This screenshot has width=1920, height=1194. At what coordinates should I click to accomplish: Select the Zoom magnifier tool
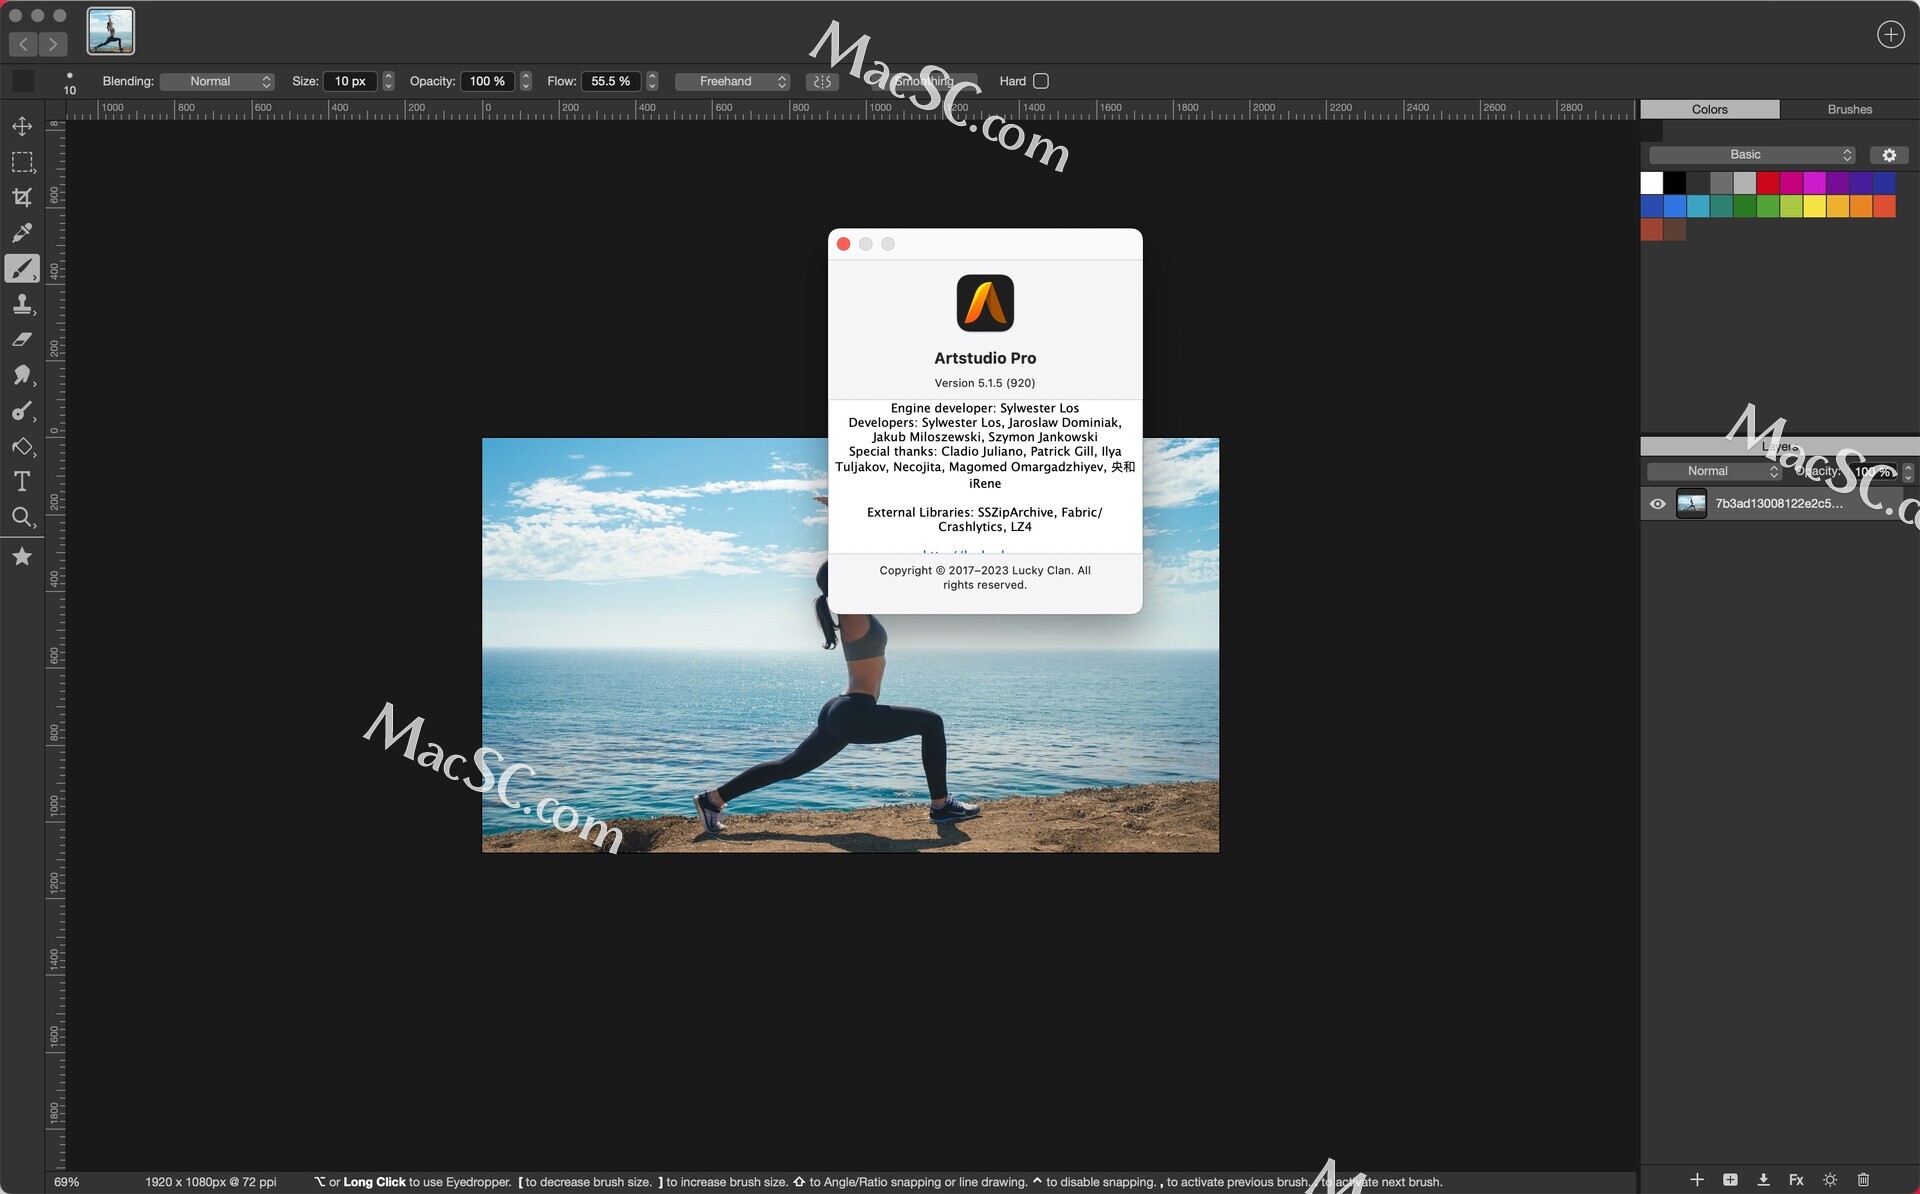tap(22, 517)
